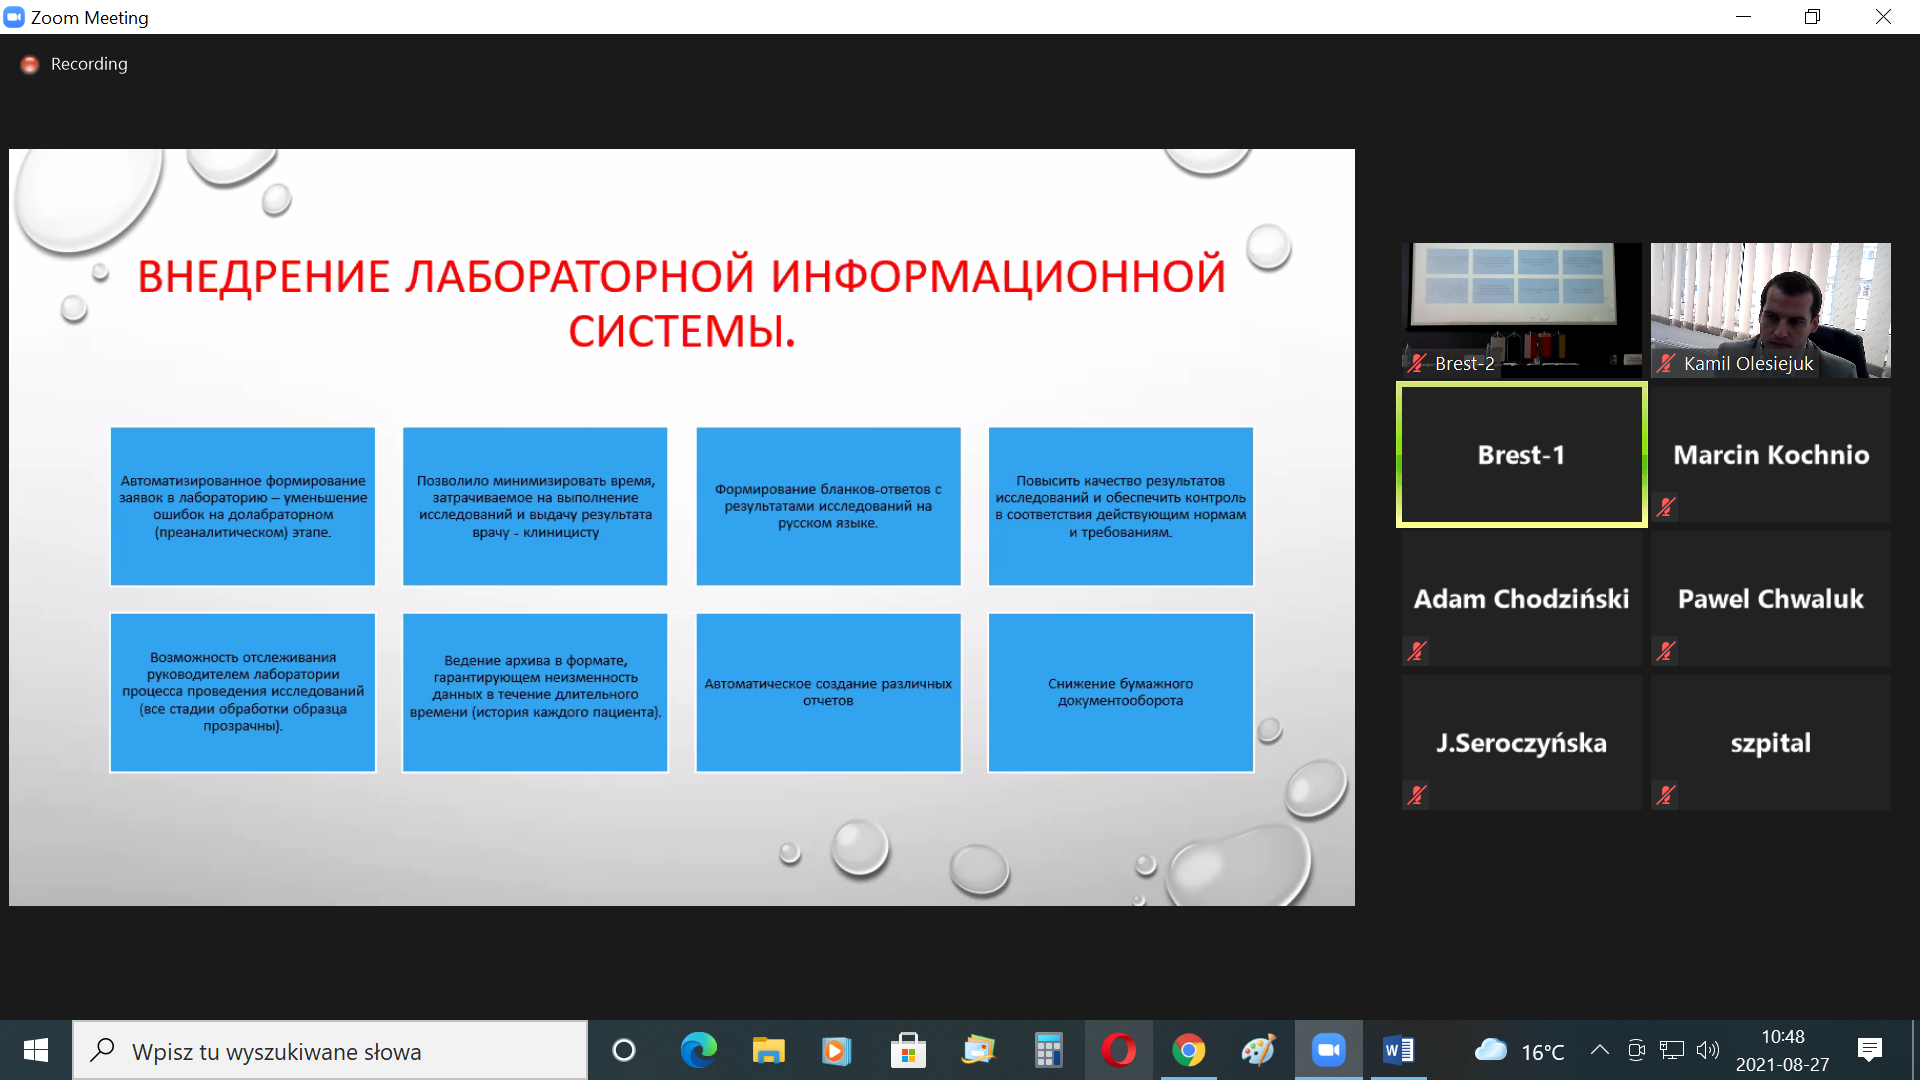Open Google Chrome from the taskbar
Screen dimensions: 1920x1080
pos(1188,1050)
